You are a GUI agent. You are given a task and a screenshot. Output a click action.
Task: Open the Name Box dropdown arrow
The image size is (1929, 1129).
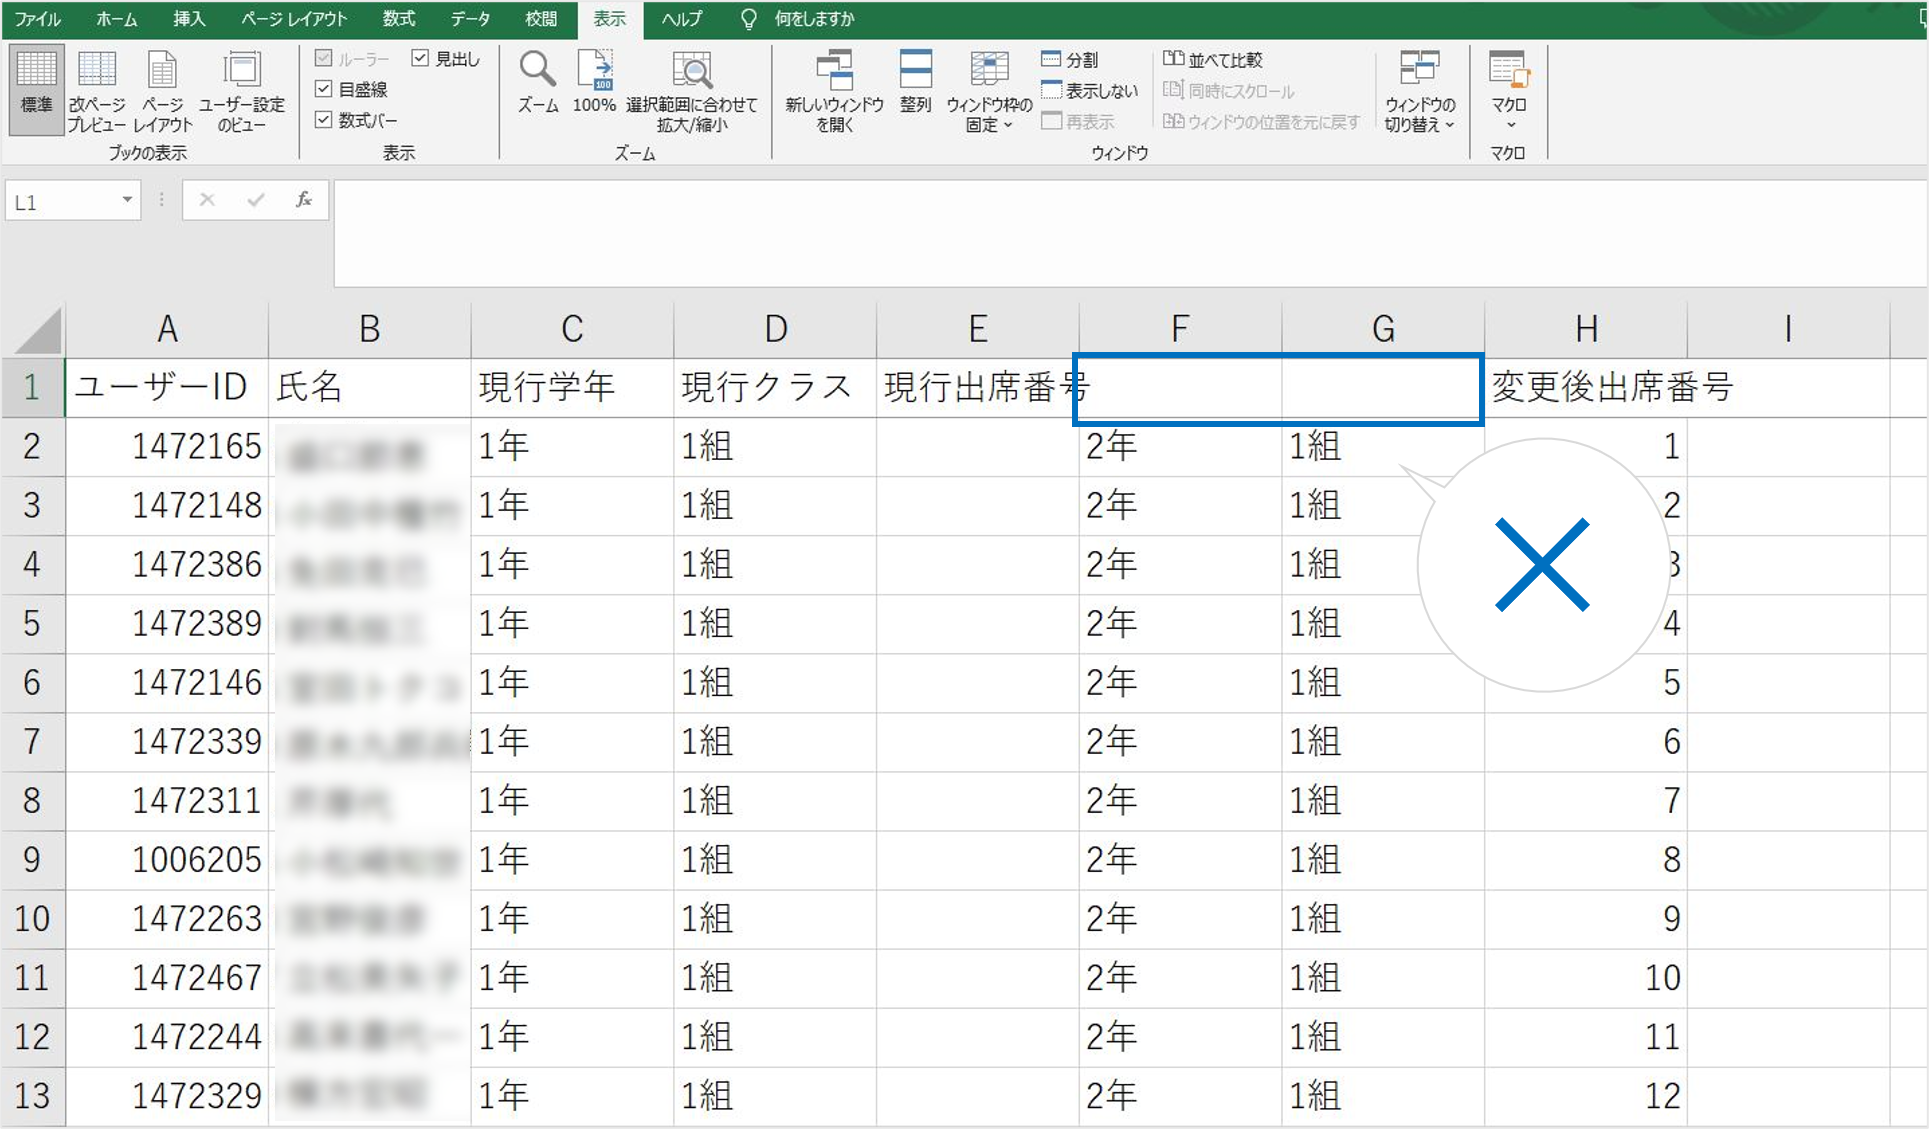point(127,200)
